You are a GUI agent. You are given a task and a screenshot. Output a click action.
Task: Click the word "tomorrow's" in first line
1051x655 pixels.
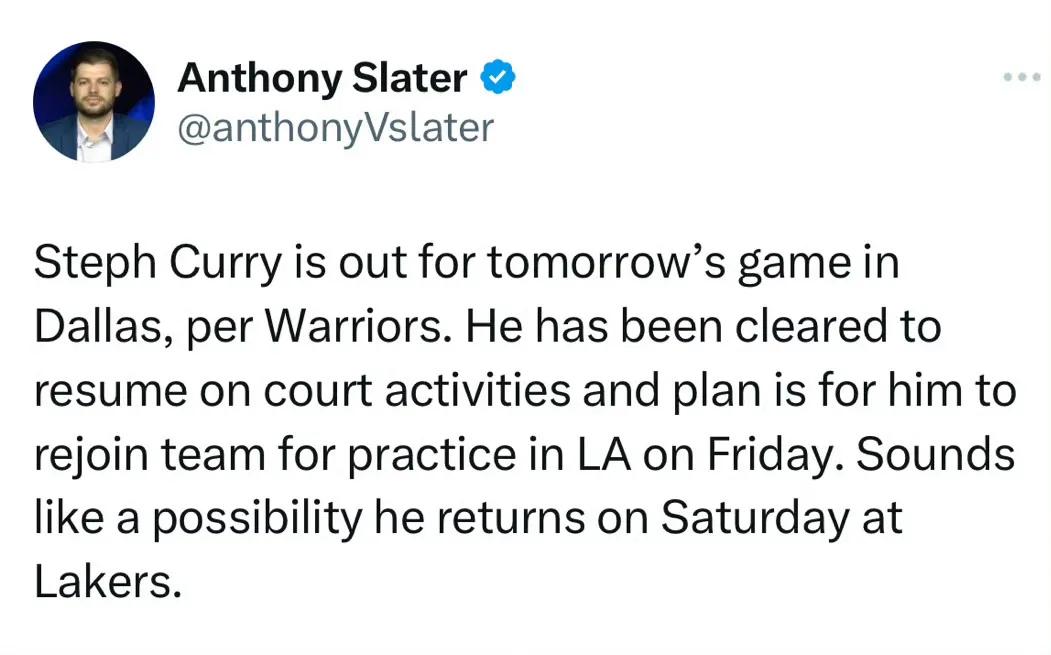tap(607, 263)
